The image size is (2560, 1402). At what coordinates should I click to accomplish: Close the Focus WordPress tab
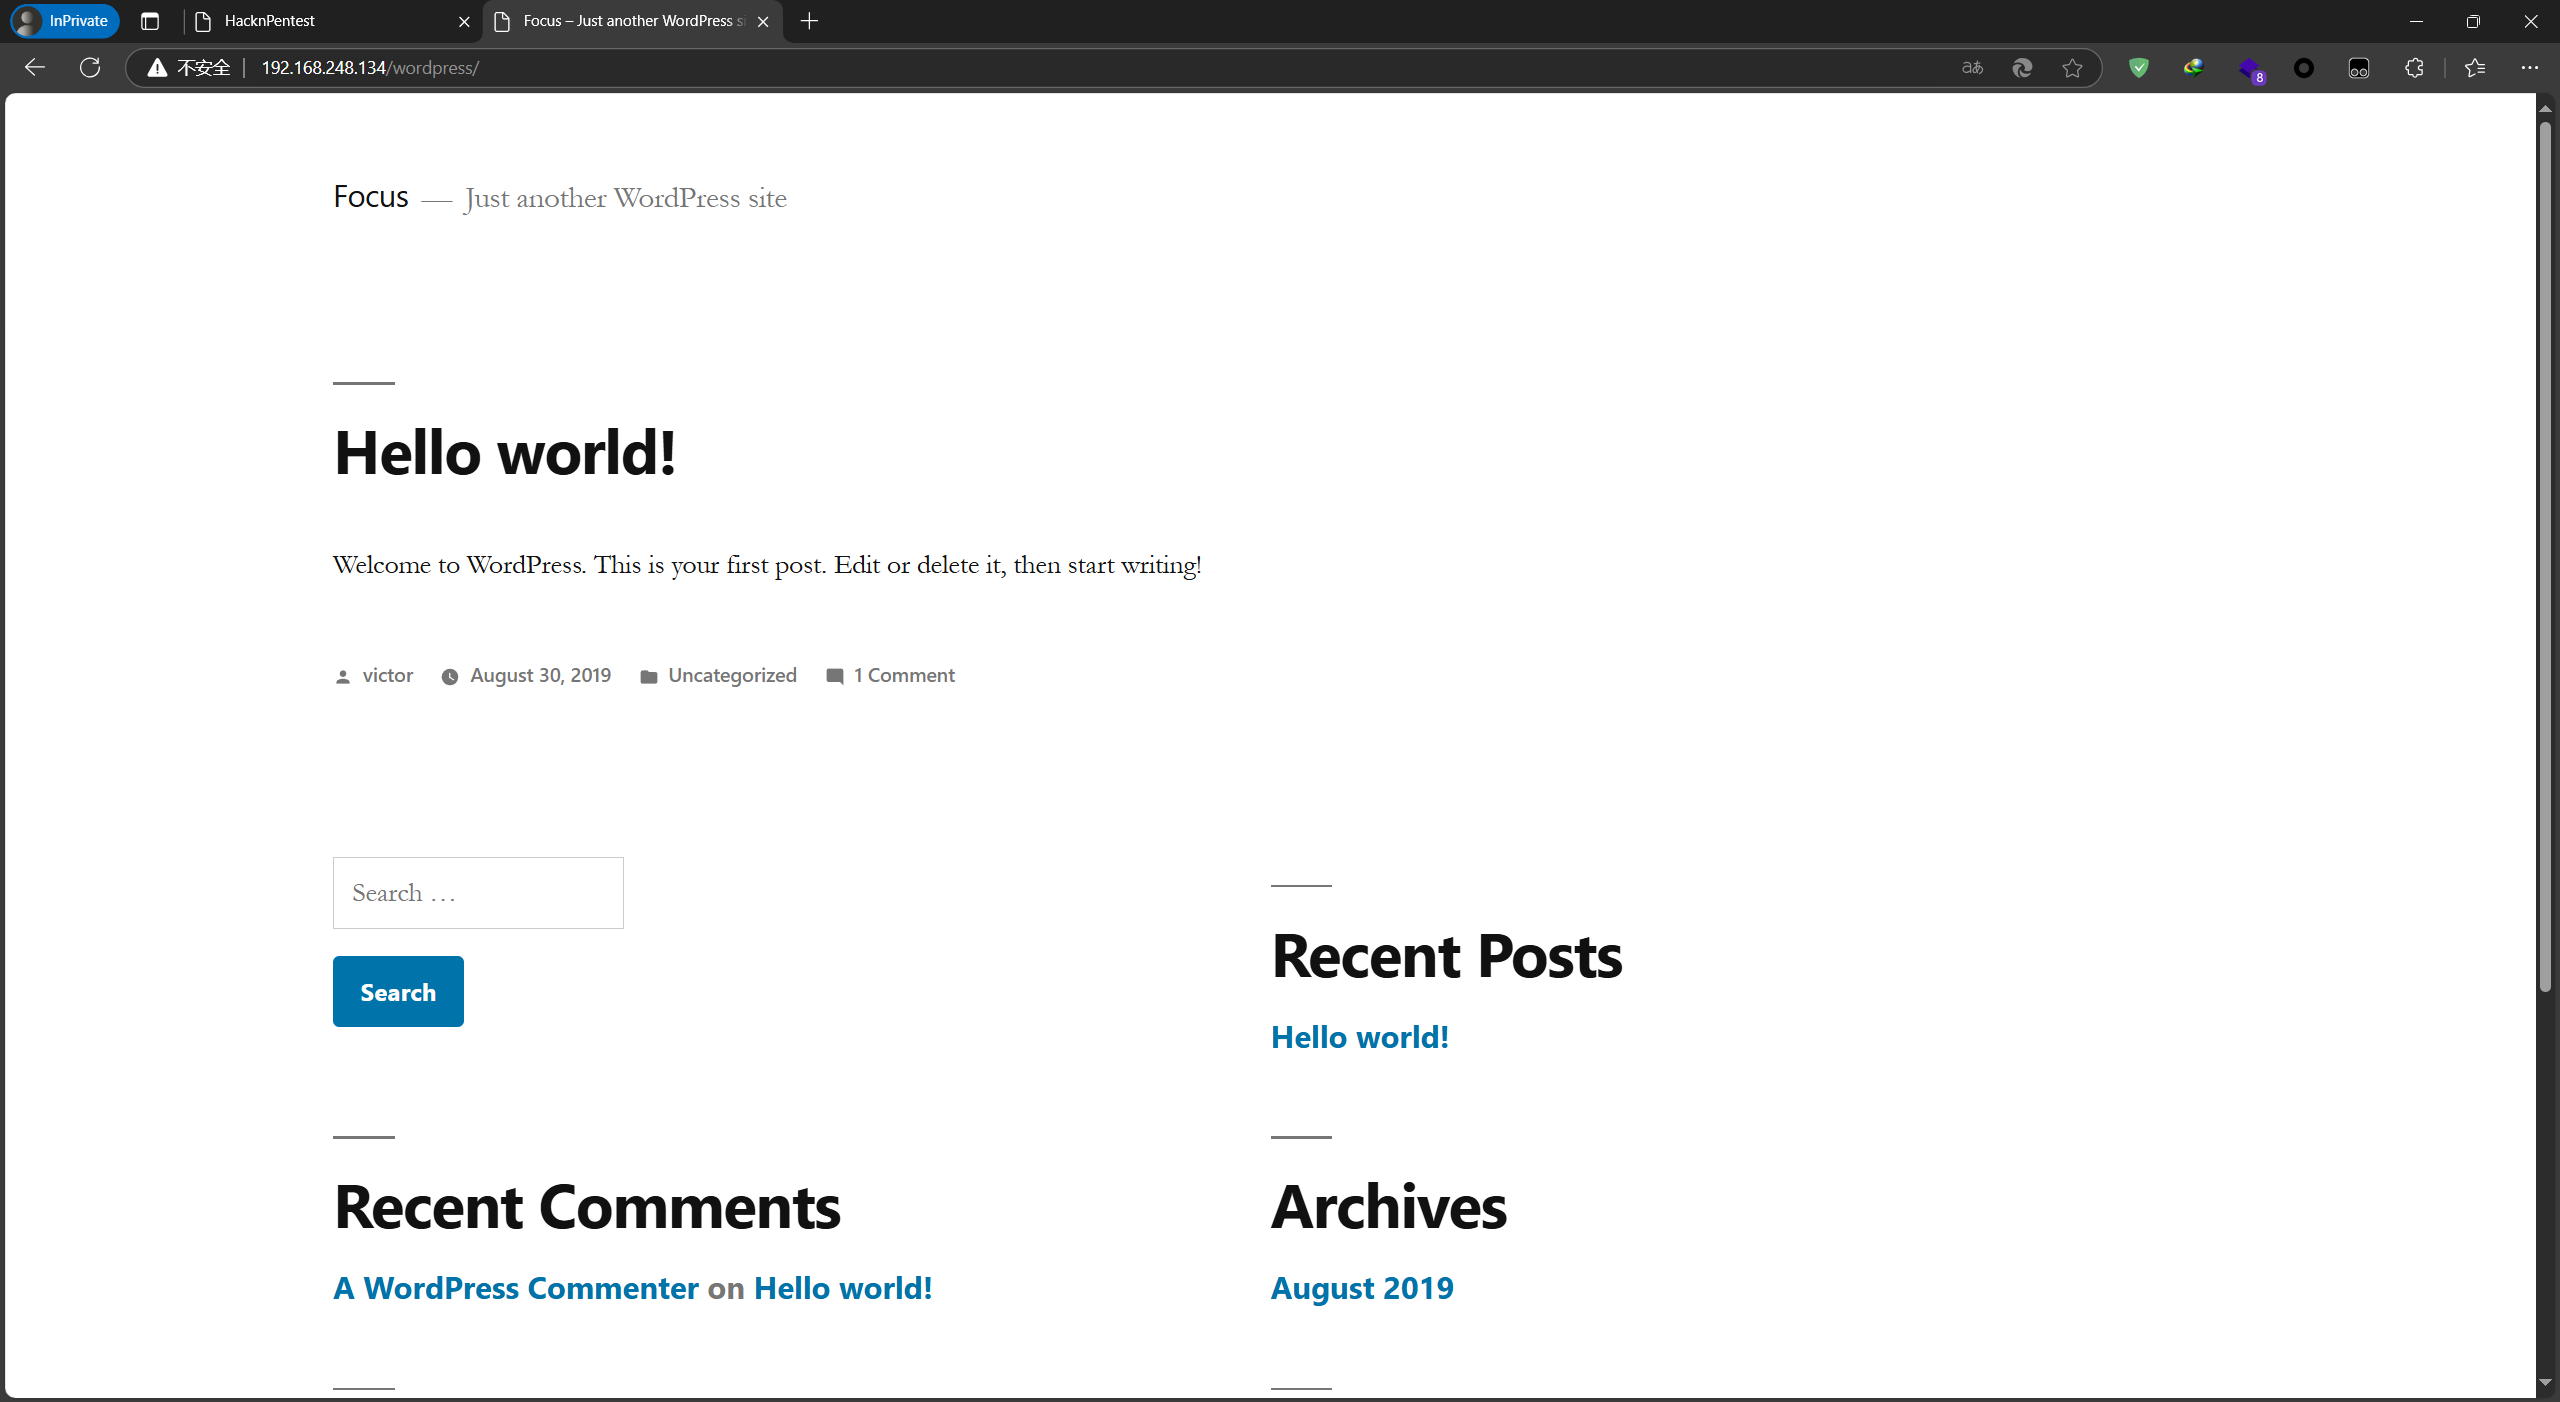coord(763,21)
